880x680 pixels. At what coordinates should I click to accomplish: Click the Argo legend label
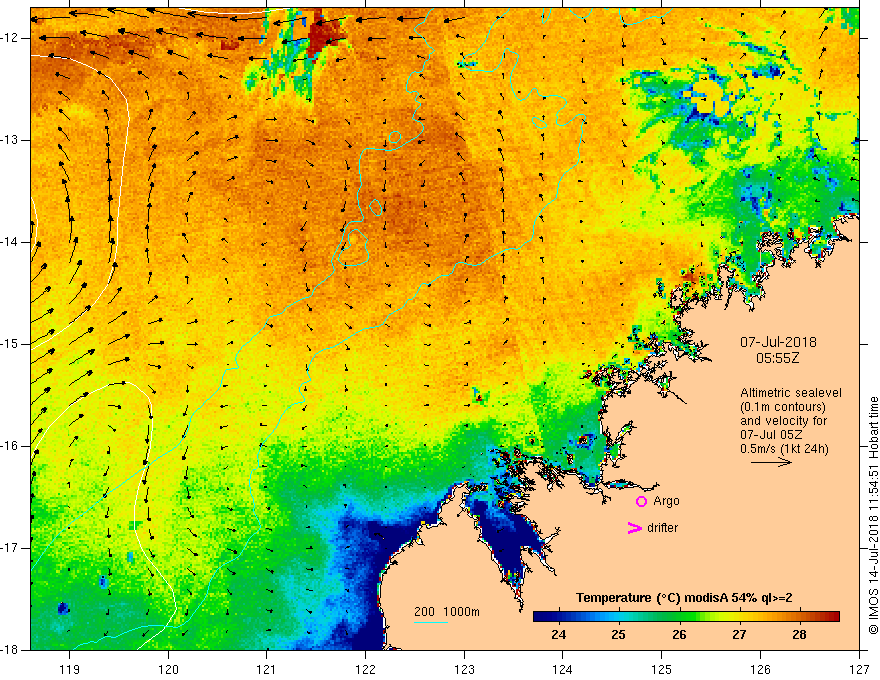click(x=666, y=501)
